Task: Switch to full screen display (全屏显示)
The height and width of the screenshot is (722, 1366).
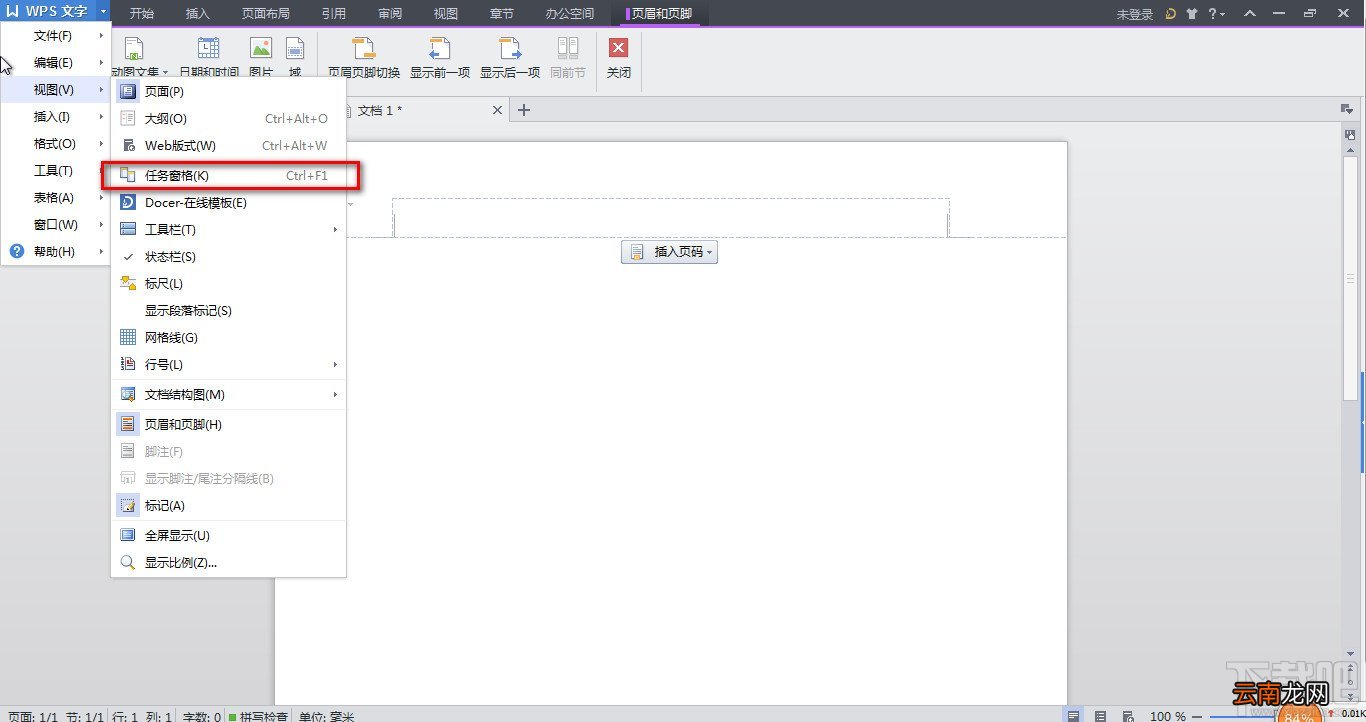Action: (229, 536)
